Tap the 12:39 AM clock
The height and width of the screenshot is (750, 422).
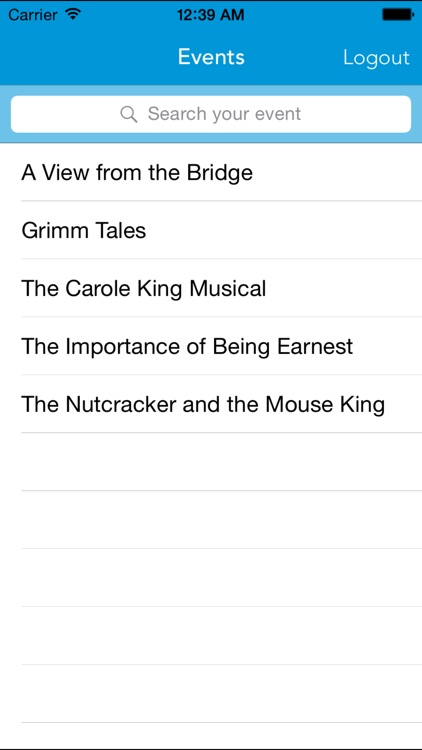point(211,15)
